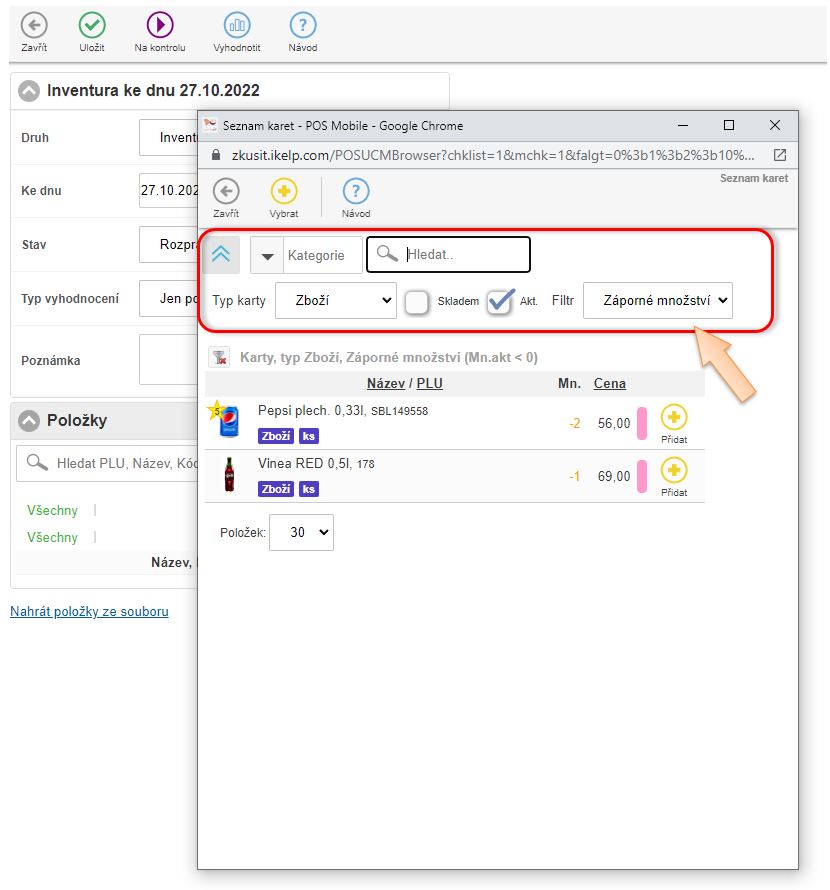The image size is (830, 890).
Task: Click Nahrát položky ze souboru link
Action: click(x=89, y=611)
